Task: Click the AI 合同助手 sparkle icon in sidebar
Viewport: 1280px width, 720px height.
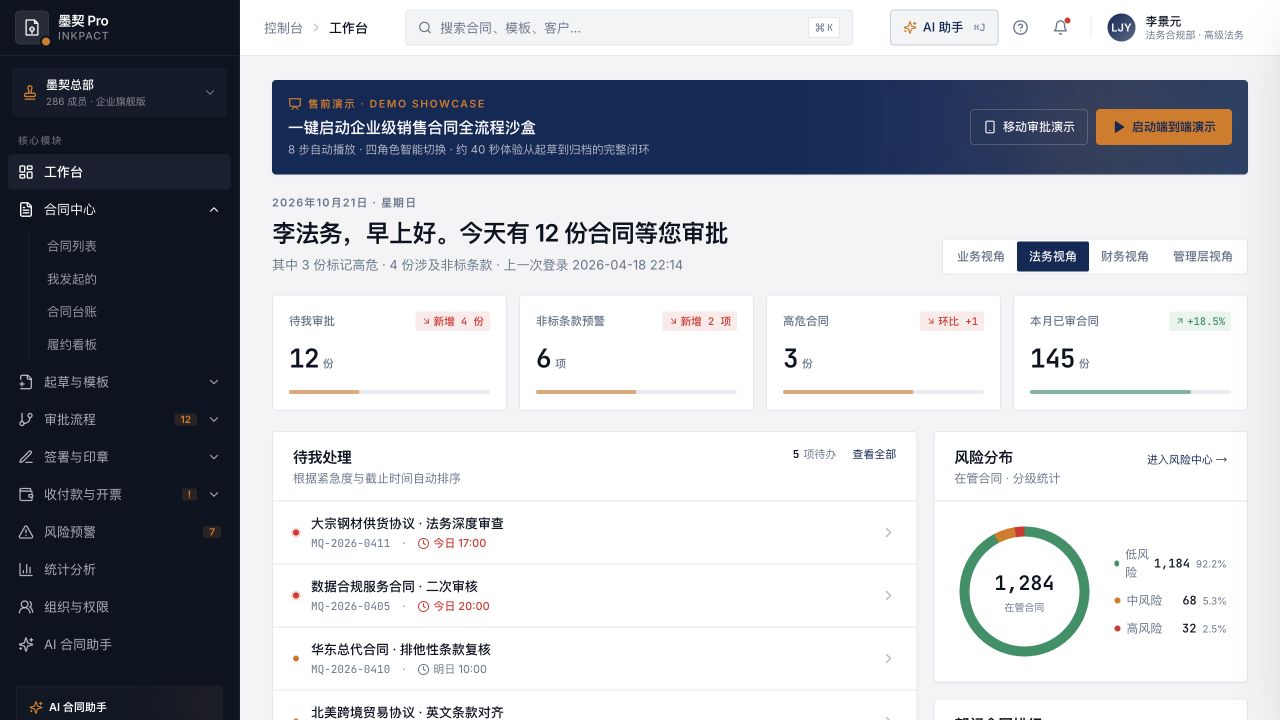Action: click(x=26, y=645)
